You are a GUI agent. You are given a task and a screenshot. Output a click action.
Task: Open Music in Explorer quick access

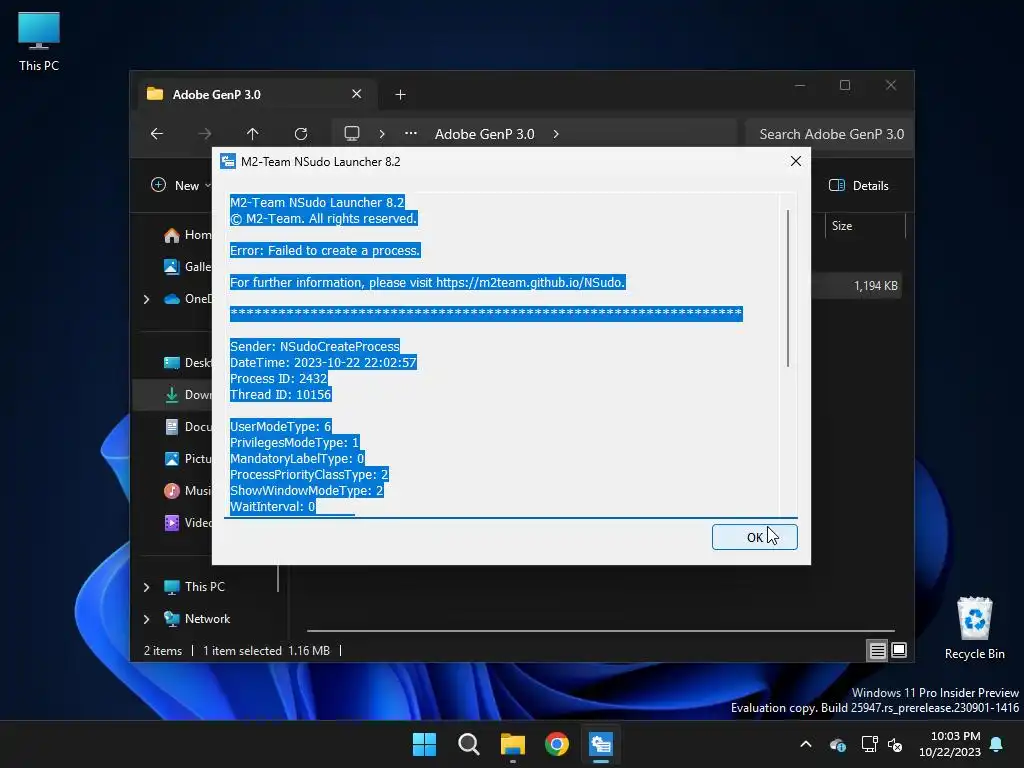(187, 490)
